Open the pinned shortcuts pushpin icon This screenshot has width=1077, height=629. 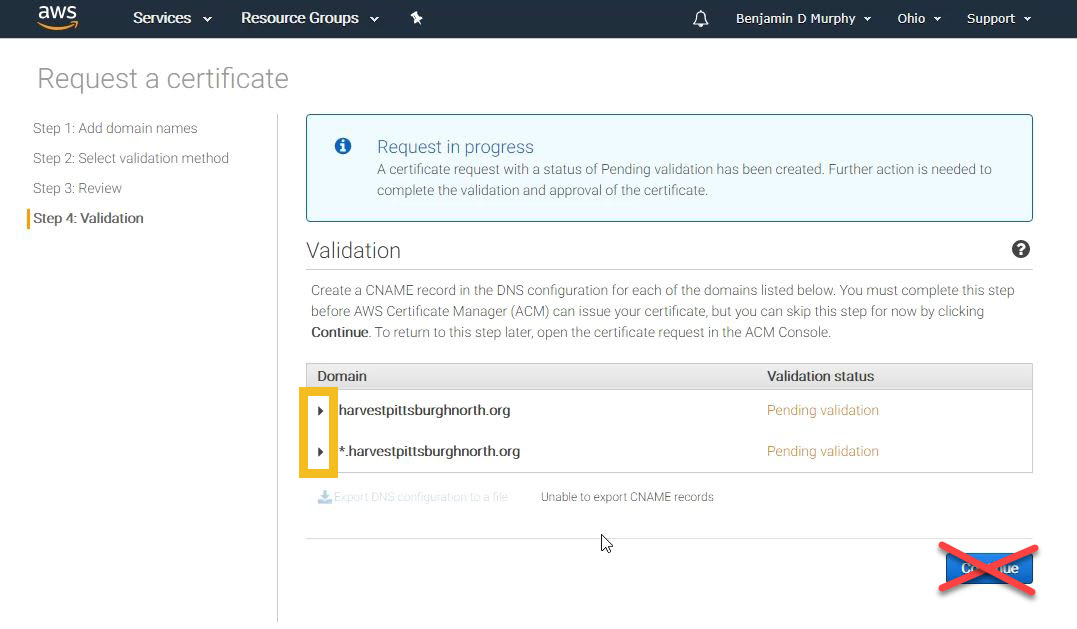click(416, 18)
